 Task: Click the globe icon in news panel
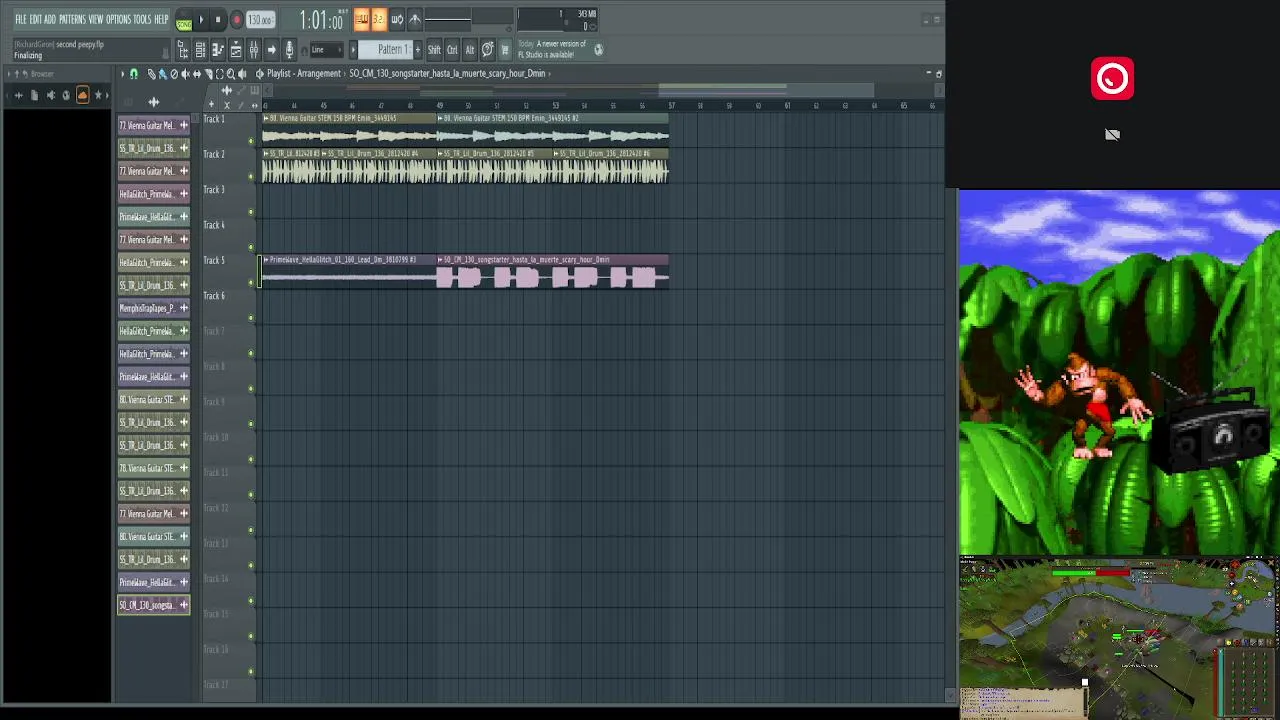pyautogui.click(x=599, y=49)
